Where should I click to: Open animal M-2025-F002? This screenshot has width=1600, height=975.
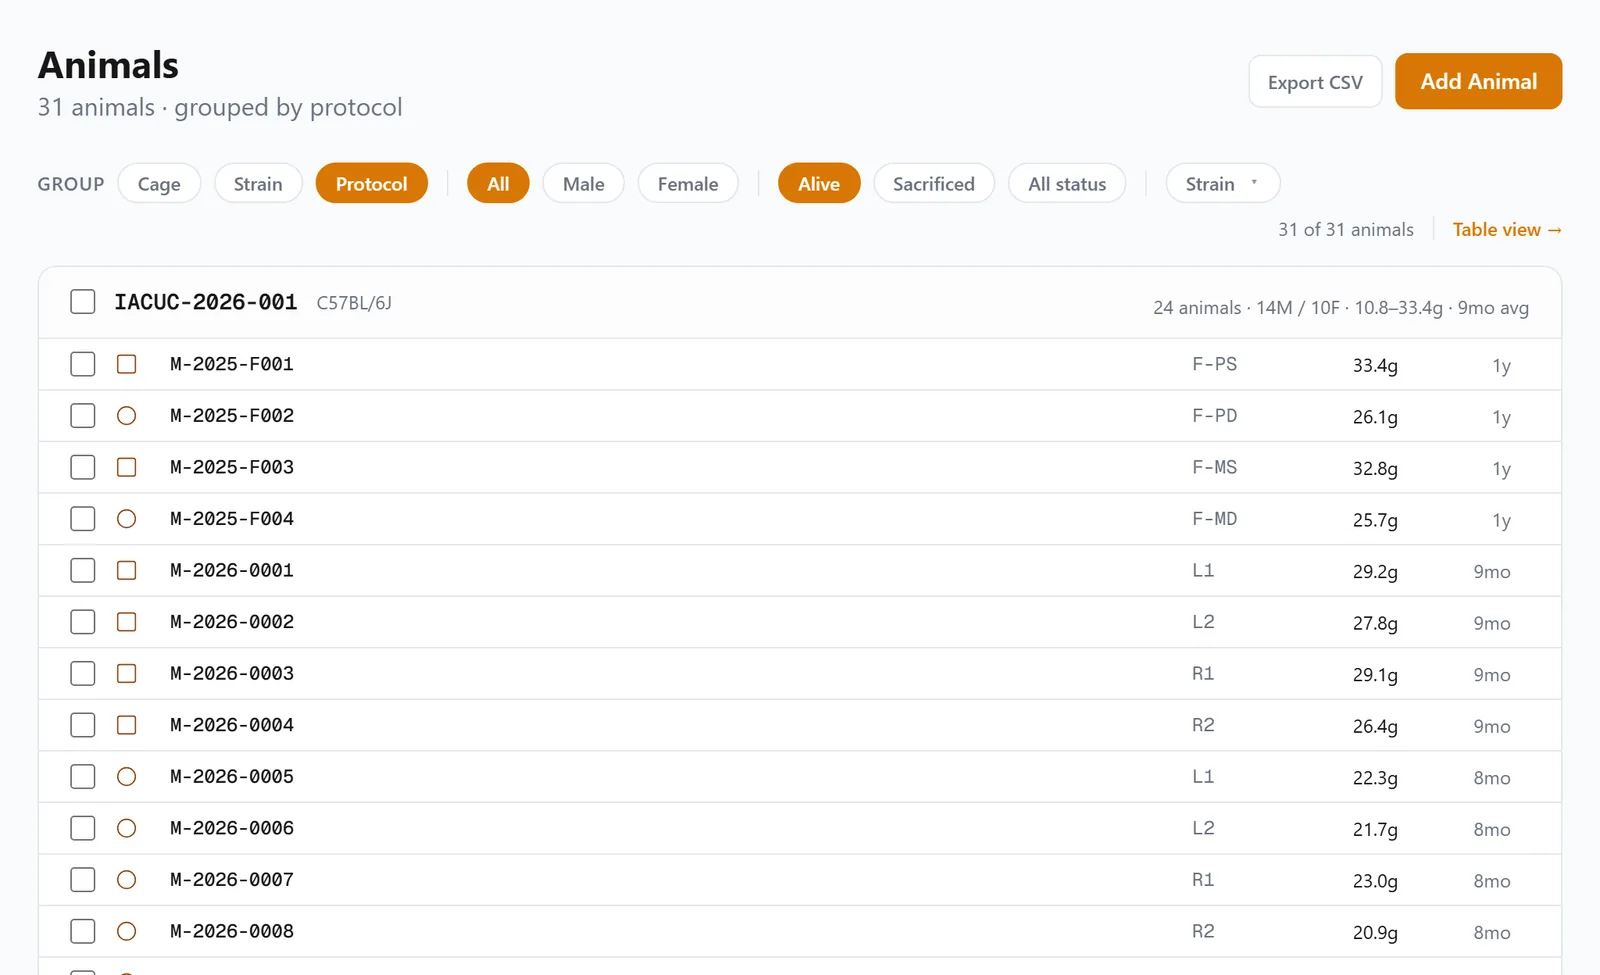232,416
